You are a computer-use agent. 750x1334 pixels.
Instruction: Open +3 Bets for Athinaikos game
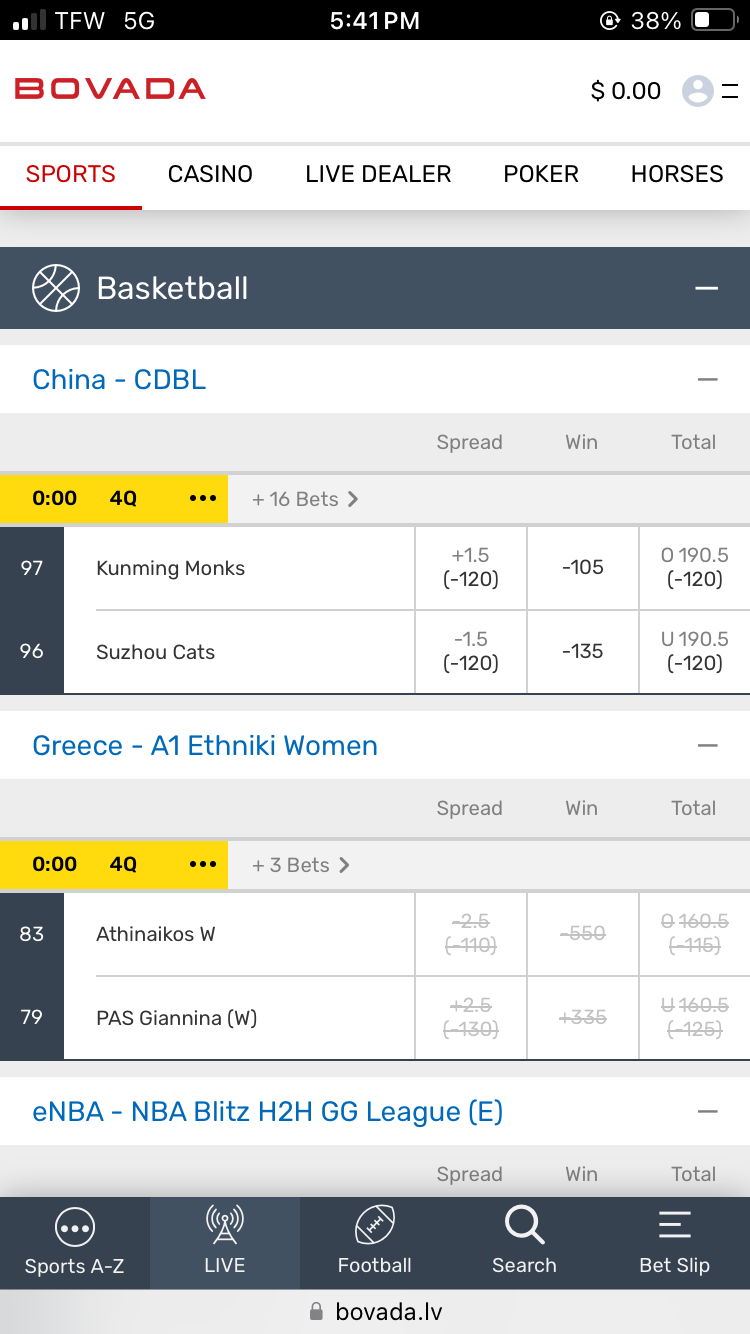pyautogui.click(x=301, y=865)
